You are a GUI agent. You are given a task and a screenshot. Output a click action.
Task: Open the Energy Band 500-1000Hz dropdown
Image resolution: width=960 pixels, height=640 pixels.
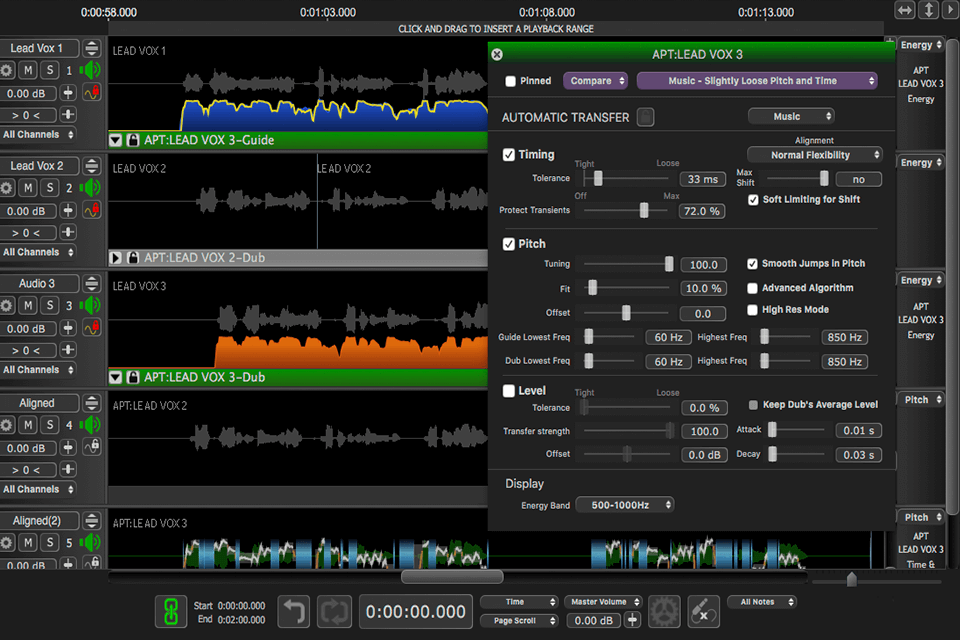coord(624,505)
